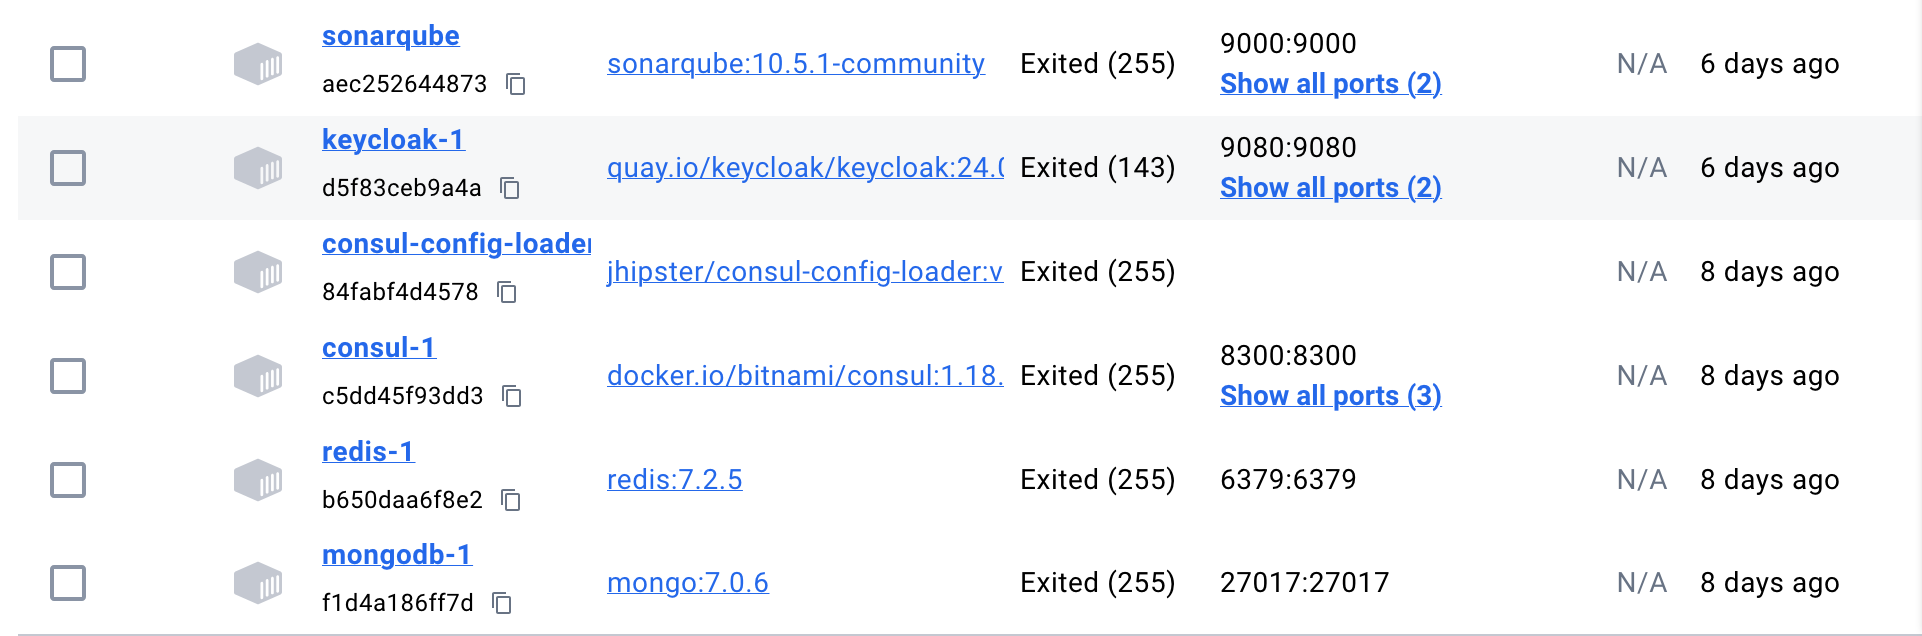Enable the consul-config-loader row checkbox
The height and width of the screenshot is (636, 1922).
click(68, 272)
